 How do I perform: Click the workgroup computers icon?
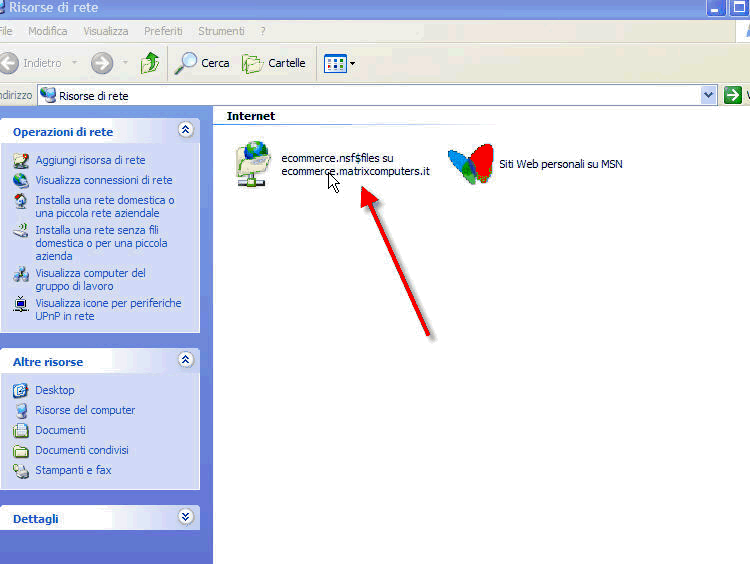tap(21, 274)
